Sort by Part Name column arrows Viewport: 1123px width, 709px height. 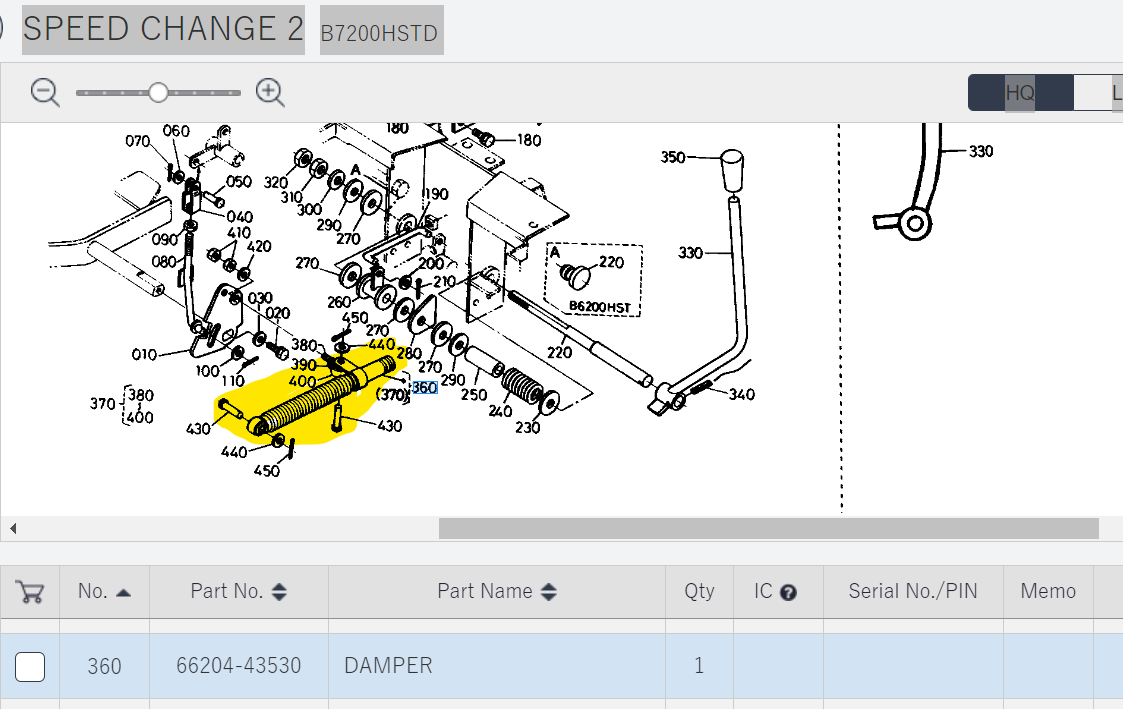click(548, 592)
